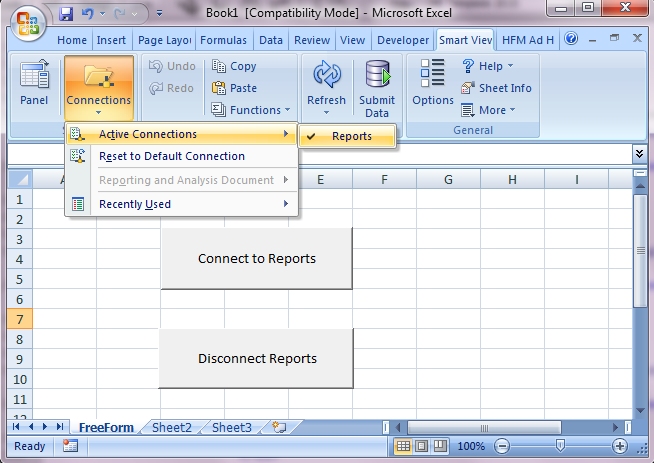This screenshot has width=654, height=463.
Task: Click the vertical scrollbar down arrow
Action: point(641,411)
